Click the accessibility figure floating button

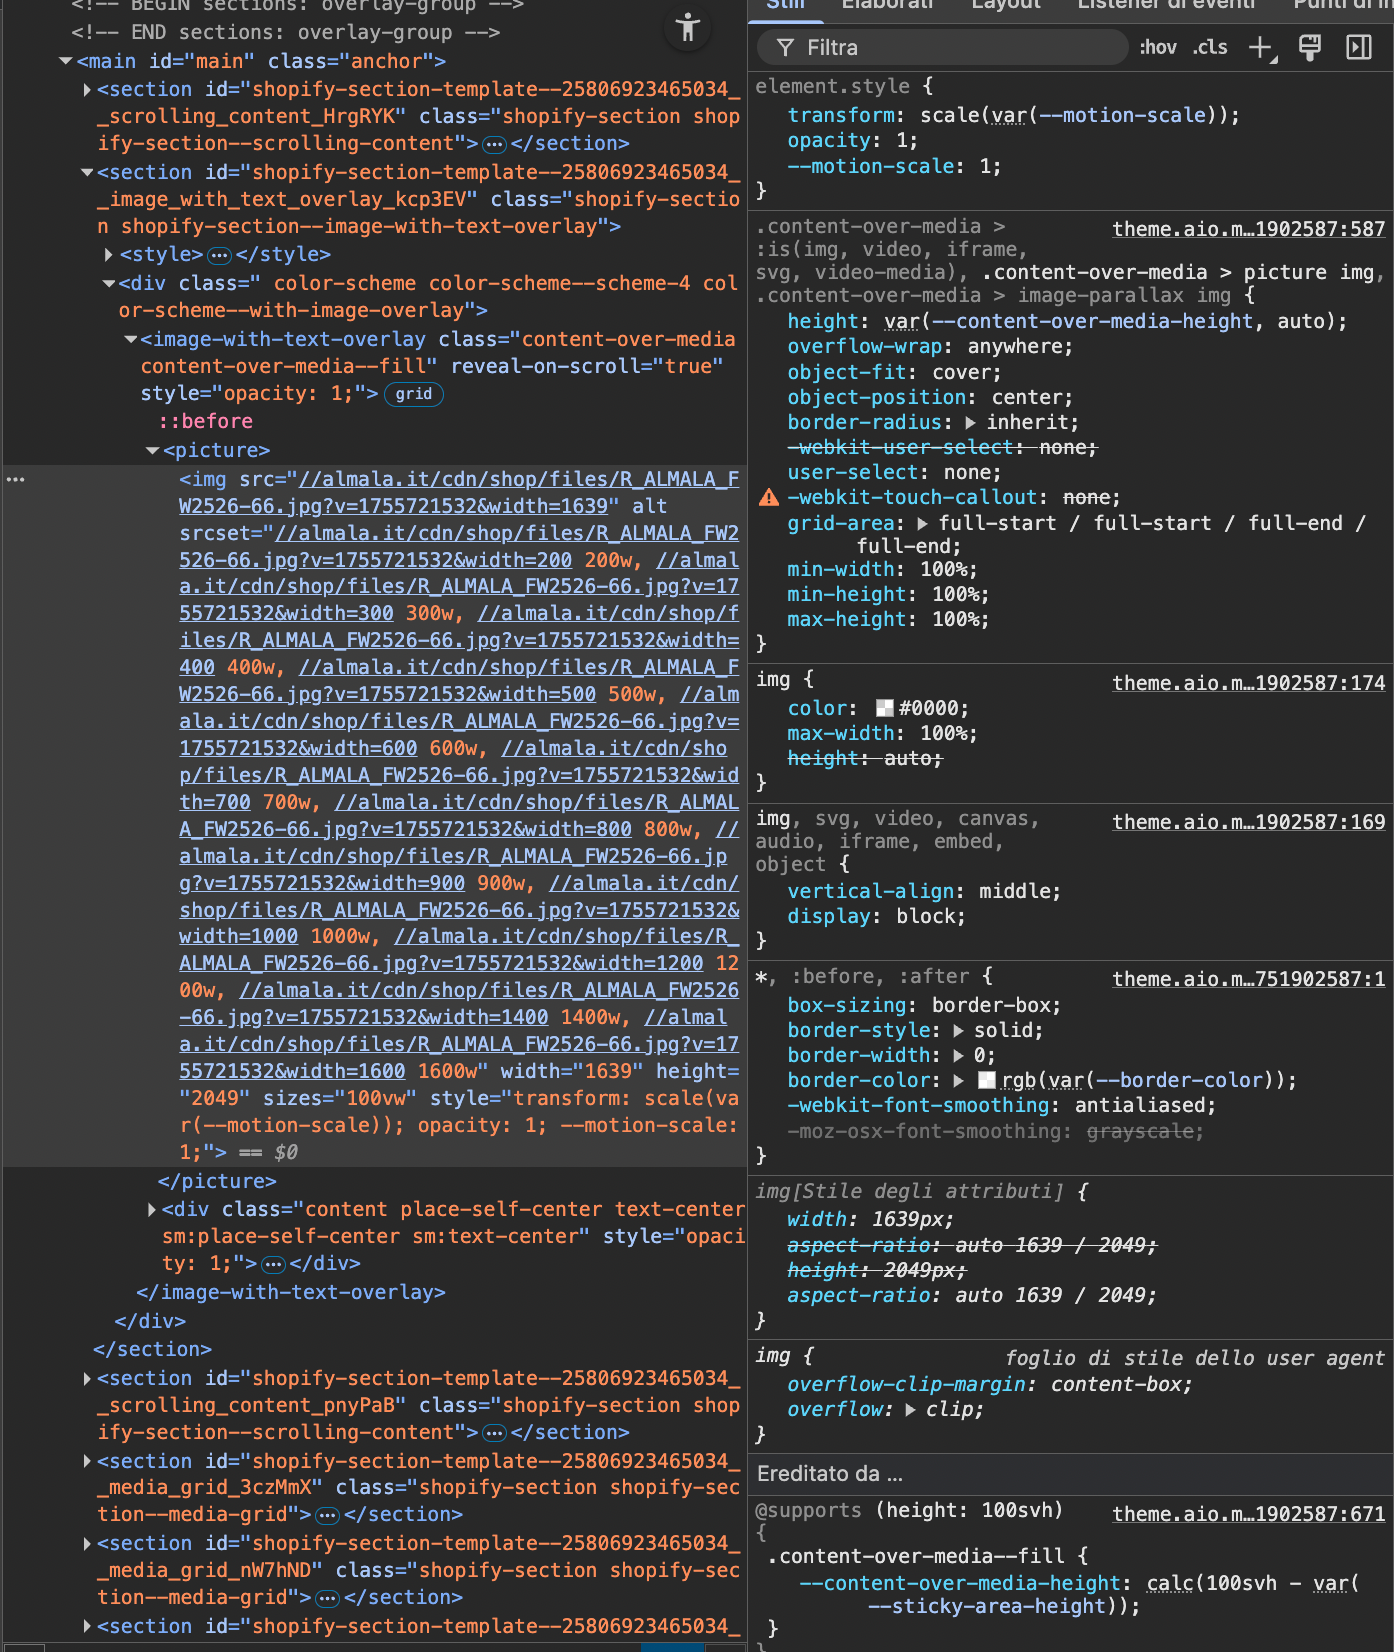687,27
